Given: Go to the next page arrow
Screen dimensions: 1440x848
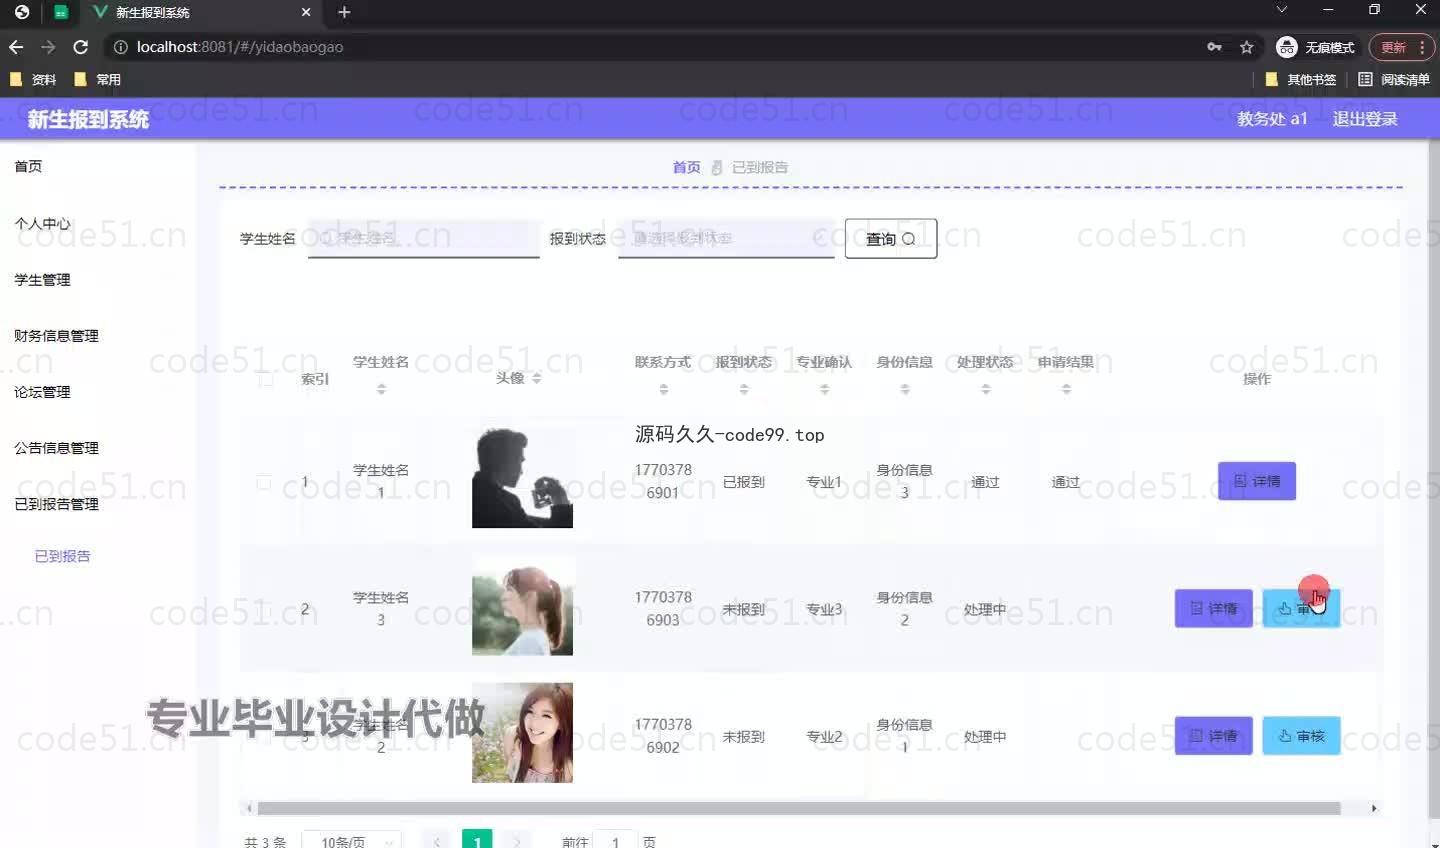Looking at the screenshot, I should click(x=517, y=842).
